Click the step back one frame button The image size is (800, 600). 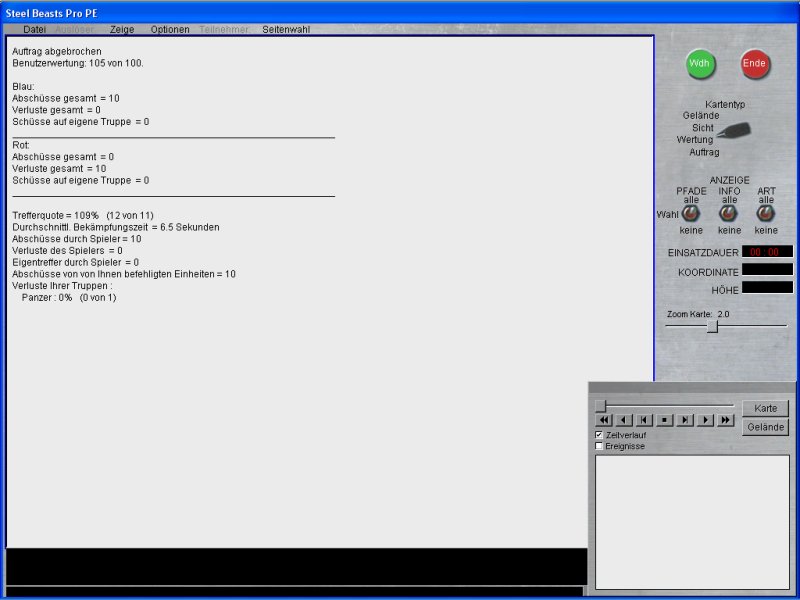(x=645, y=420)
